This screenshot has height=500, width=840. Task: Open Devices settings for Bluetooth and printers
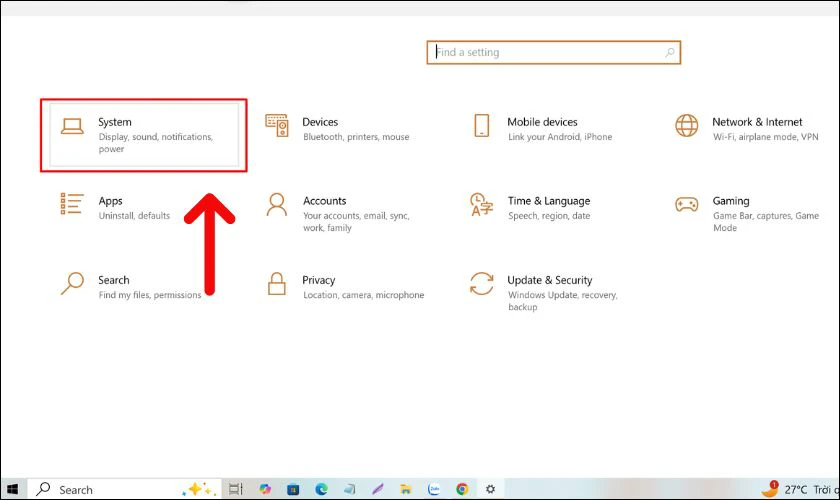click(338, 129)
